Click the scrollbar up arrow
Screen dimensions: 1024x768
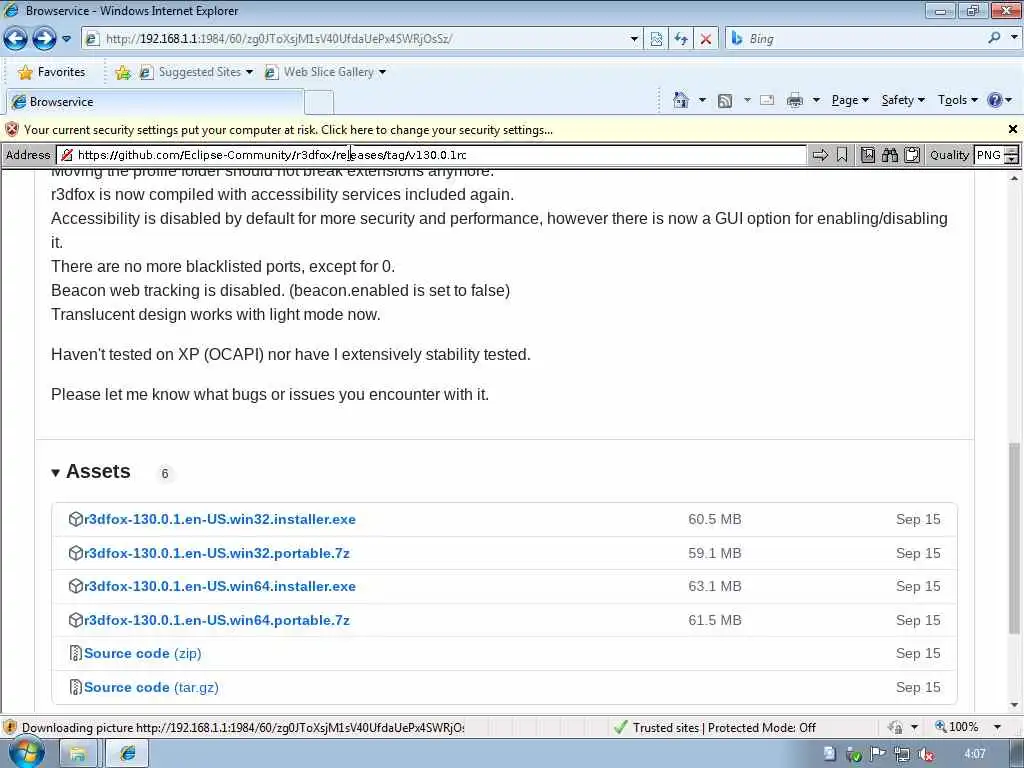click(x=1014, y=178)
